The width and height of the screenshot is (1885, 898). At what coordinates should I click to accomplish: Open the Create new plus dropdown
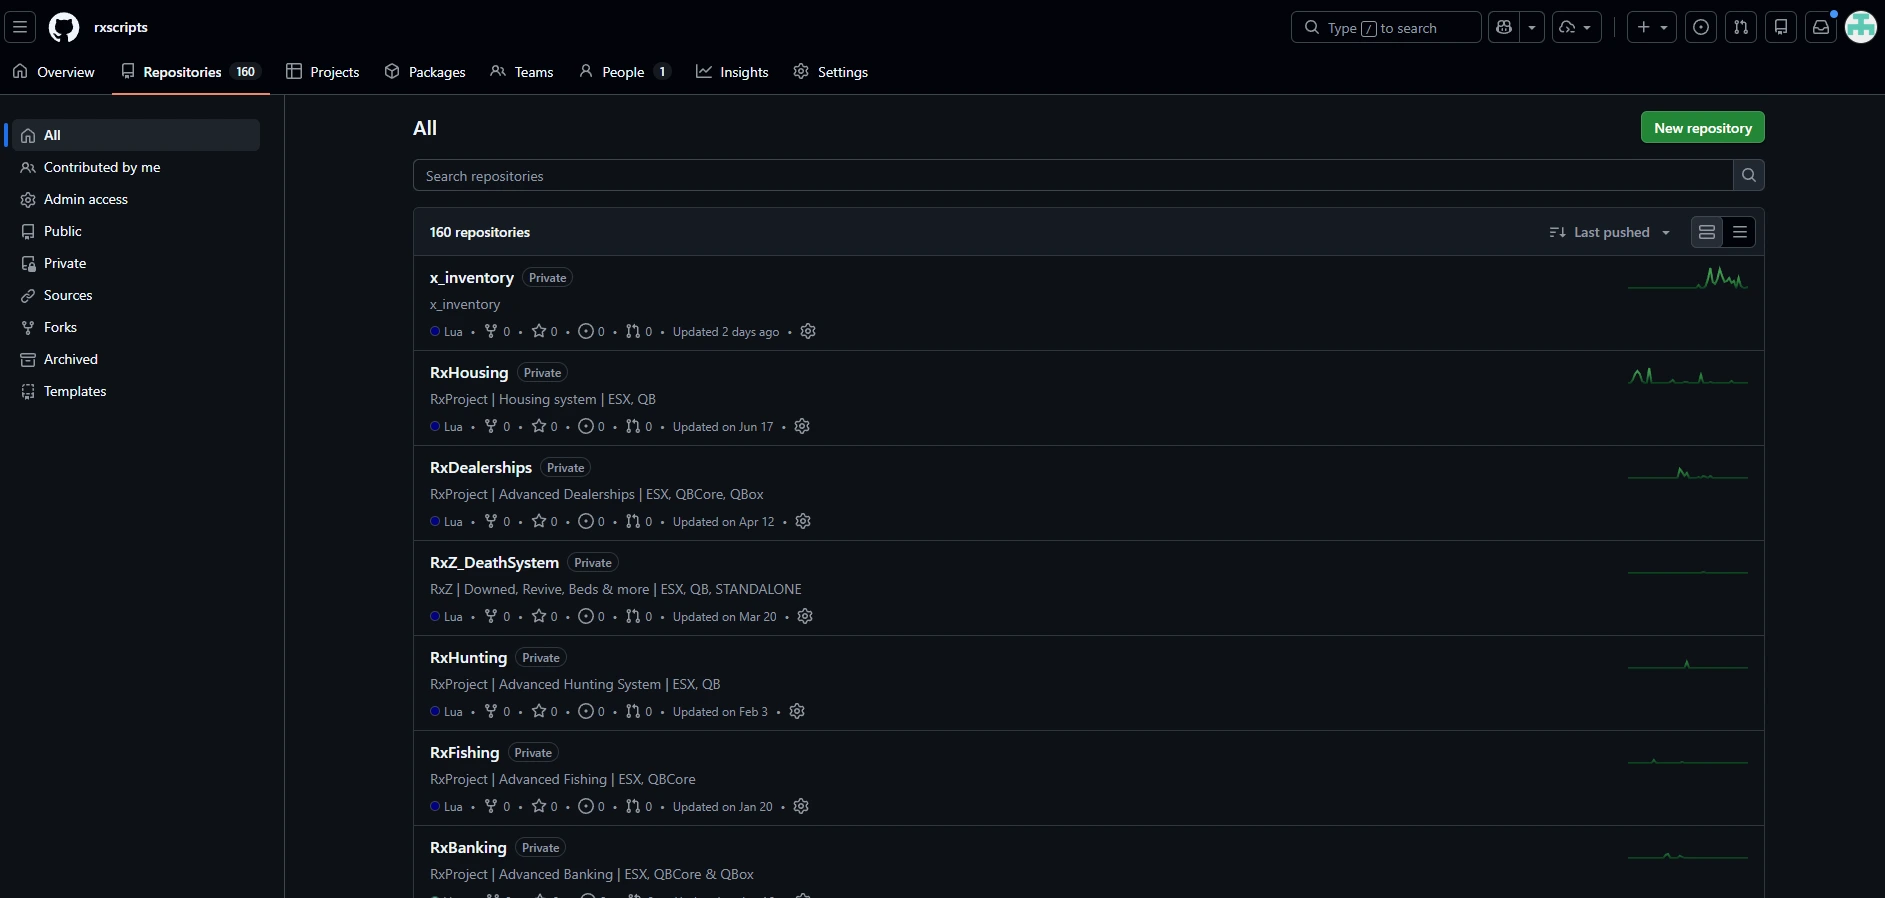pyautogui.click(x=1652, y=27)
